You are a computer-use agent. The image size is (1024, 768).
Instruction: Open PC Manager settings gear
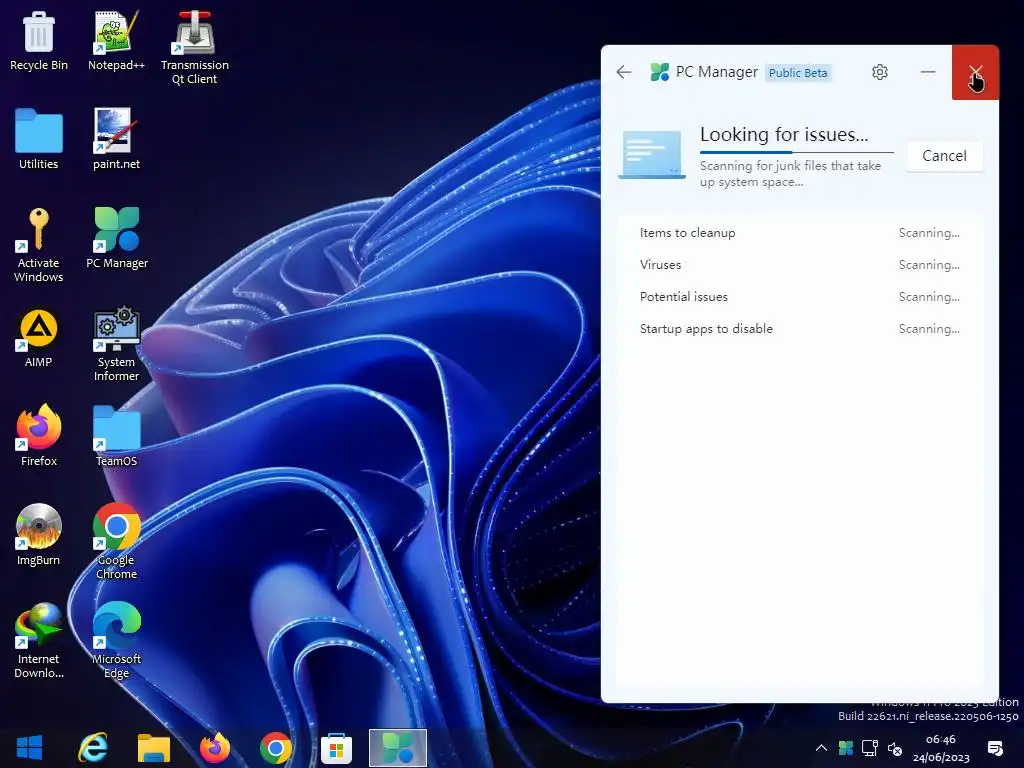[880, 72]
